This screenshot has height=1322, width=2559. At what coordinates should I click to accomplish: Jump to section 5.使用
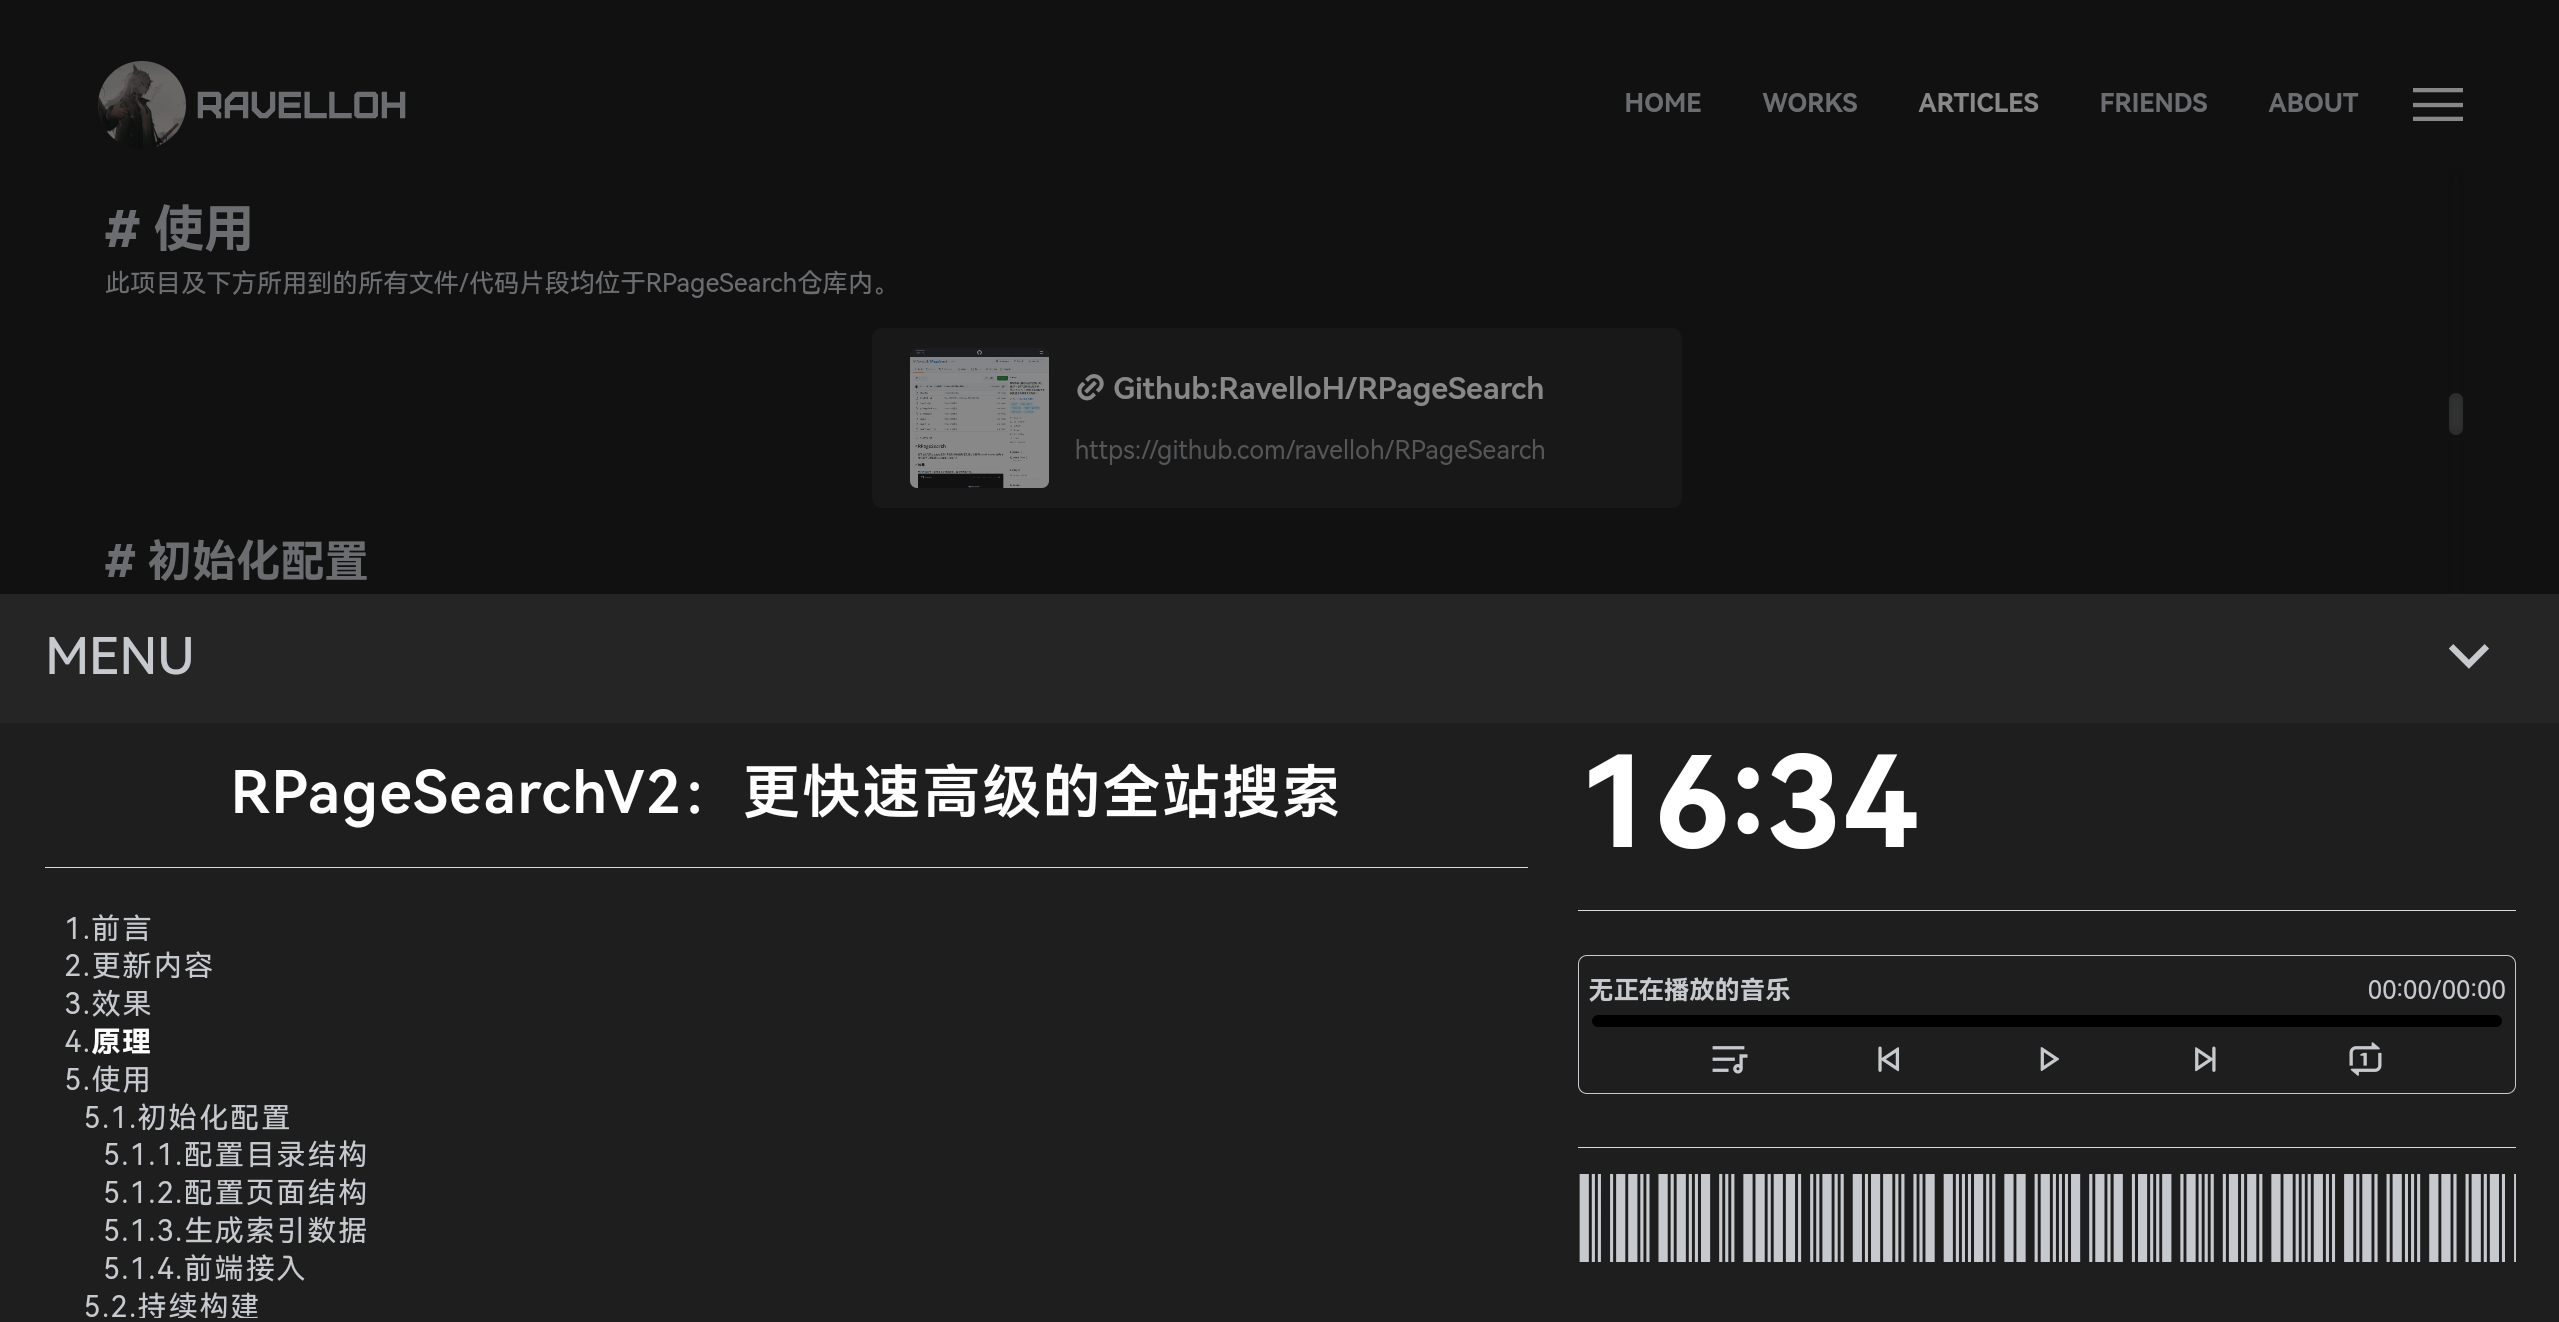tap(108, 1080)
